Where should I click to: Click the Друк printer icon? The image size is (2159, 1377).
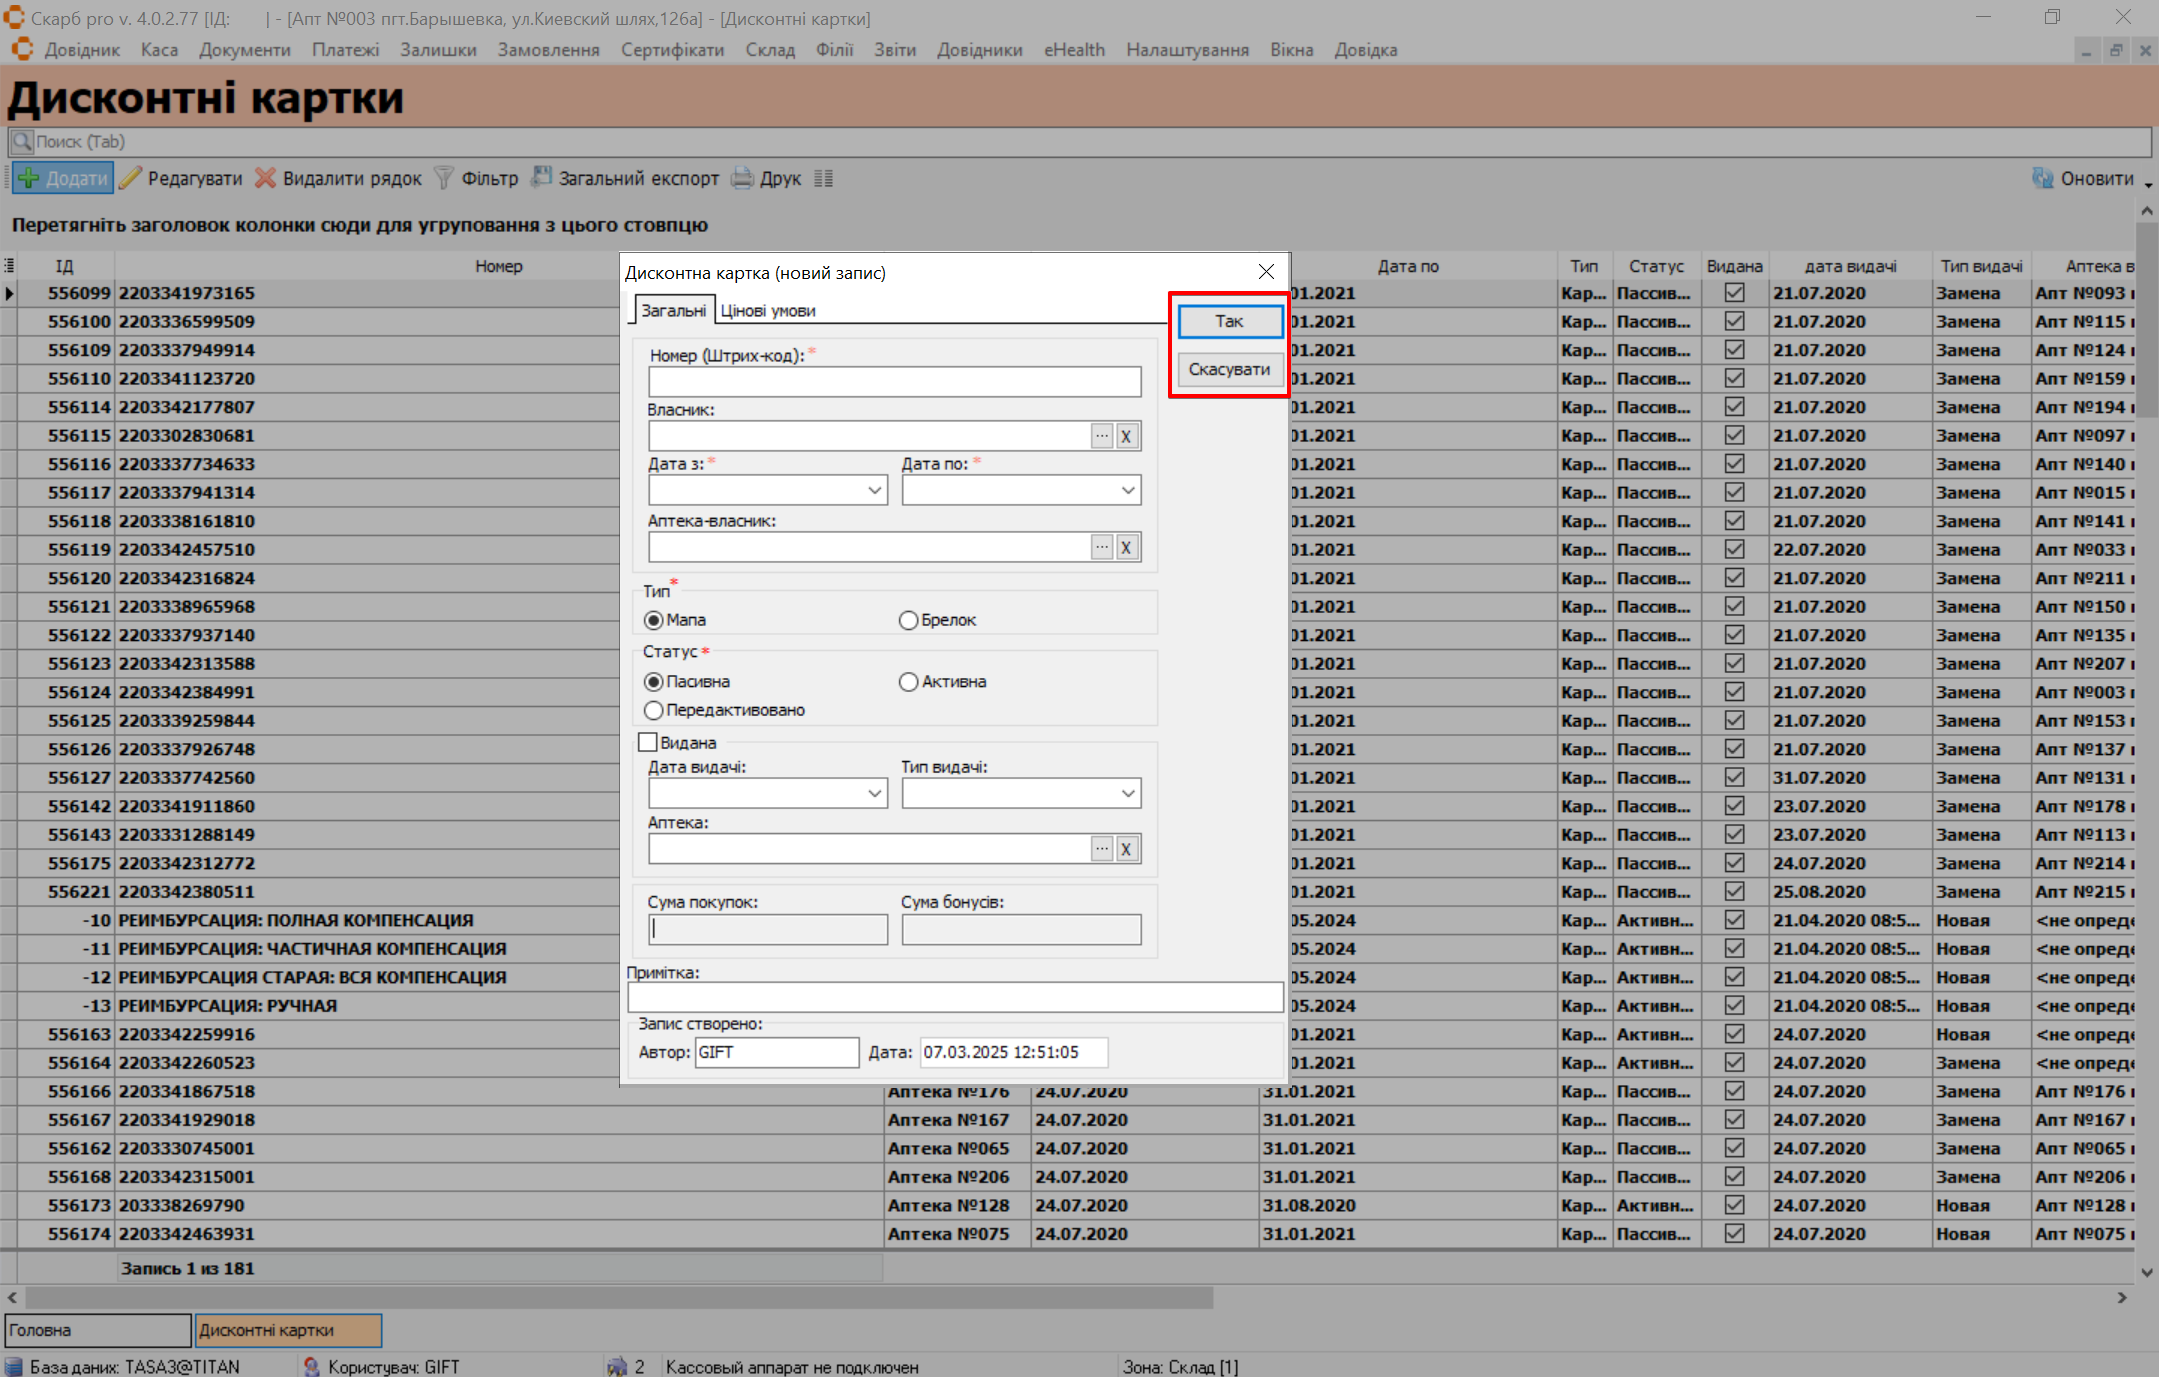(742, 178)
